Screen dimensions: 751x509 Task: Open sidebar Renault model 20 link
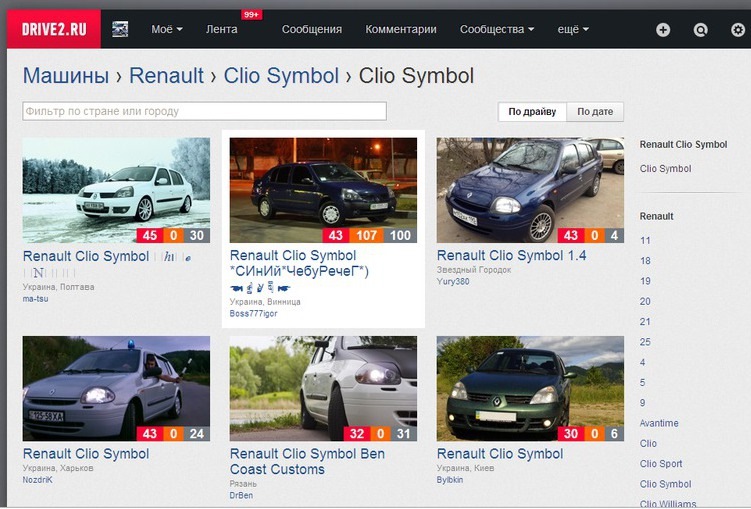(645, 301)
